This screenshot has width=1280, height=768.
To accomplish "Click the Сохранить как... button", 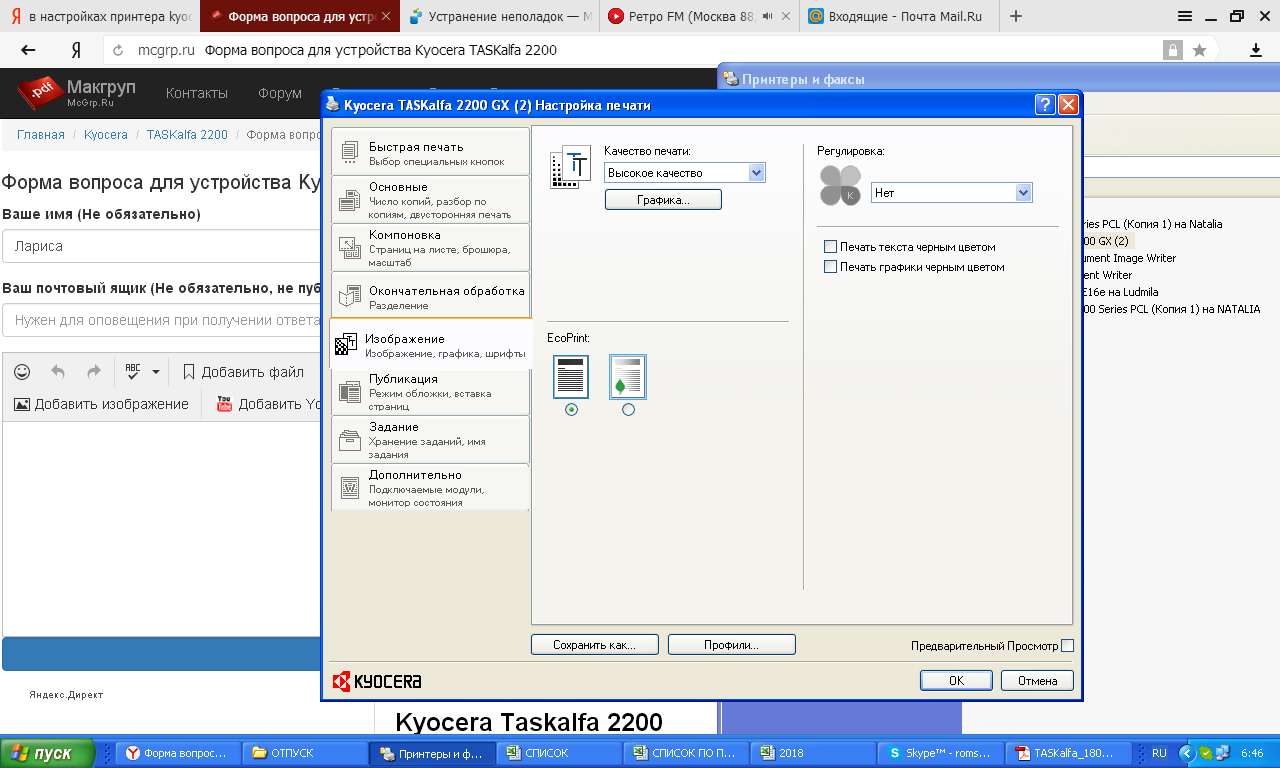I will click(x=594, y=645).
